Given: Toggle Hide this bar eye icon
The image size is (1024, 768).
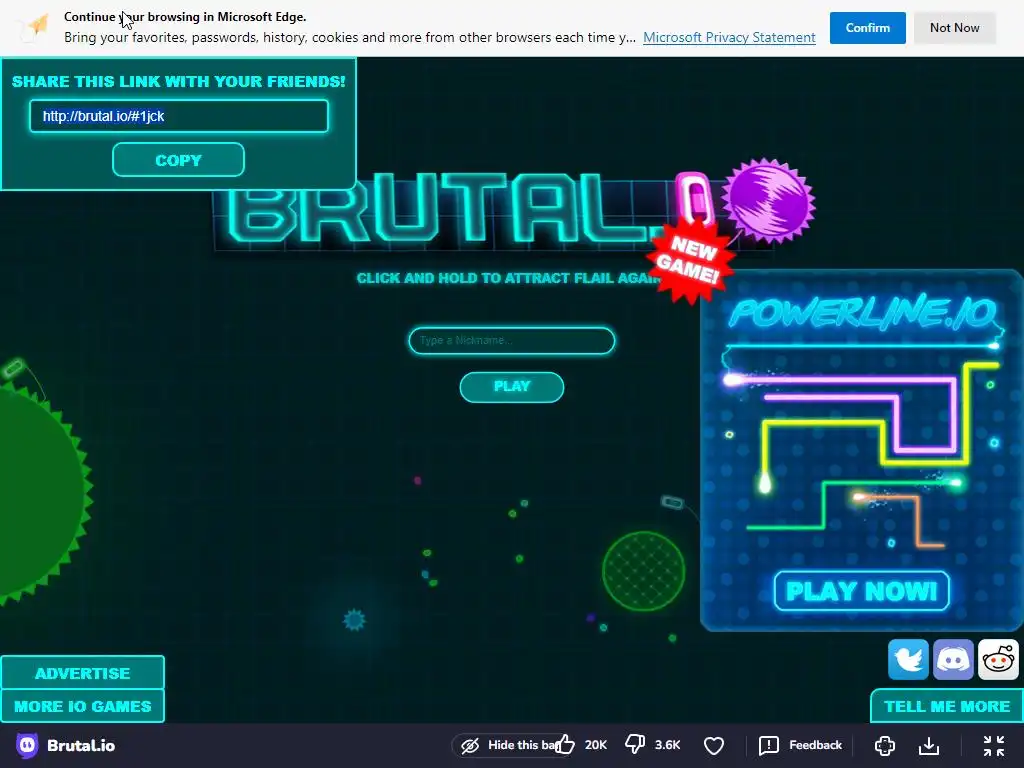Looking at the screenshot, I should pyautogui.click(x=470, y=745).
